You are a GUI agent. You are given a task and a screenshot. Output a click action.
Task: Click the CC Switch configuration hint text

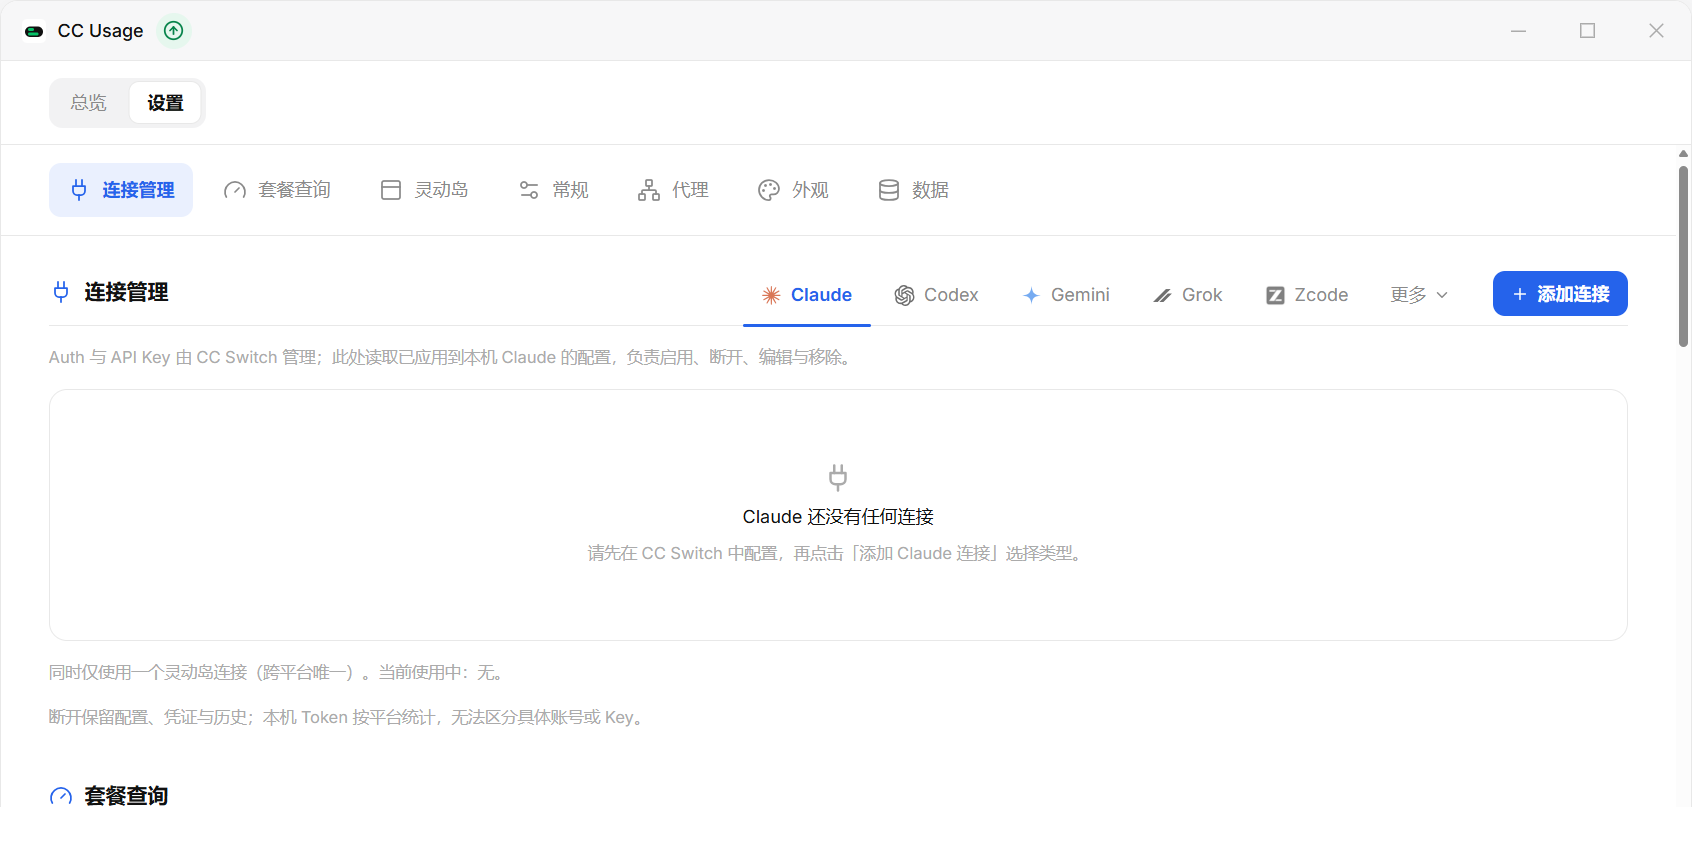(838, 553)
